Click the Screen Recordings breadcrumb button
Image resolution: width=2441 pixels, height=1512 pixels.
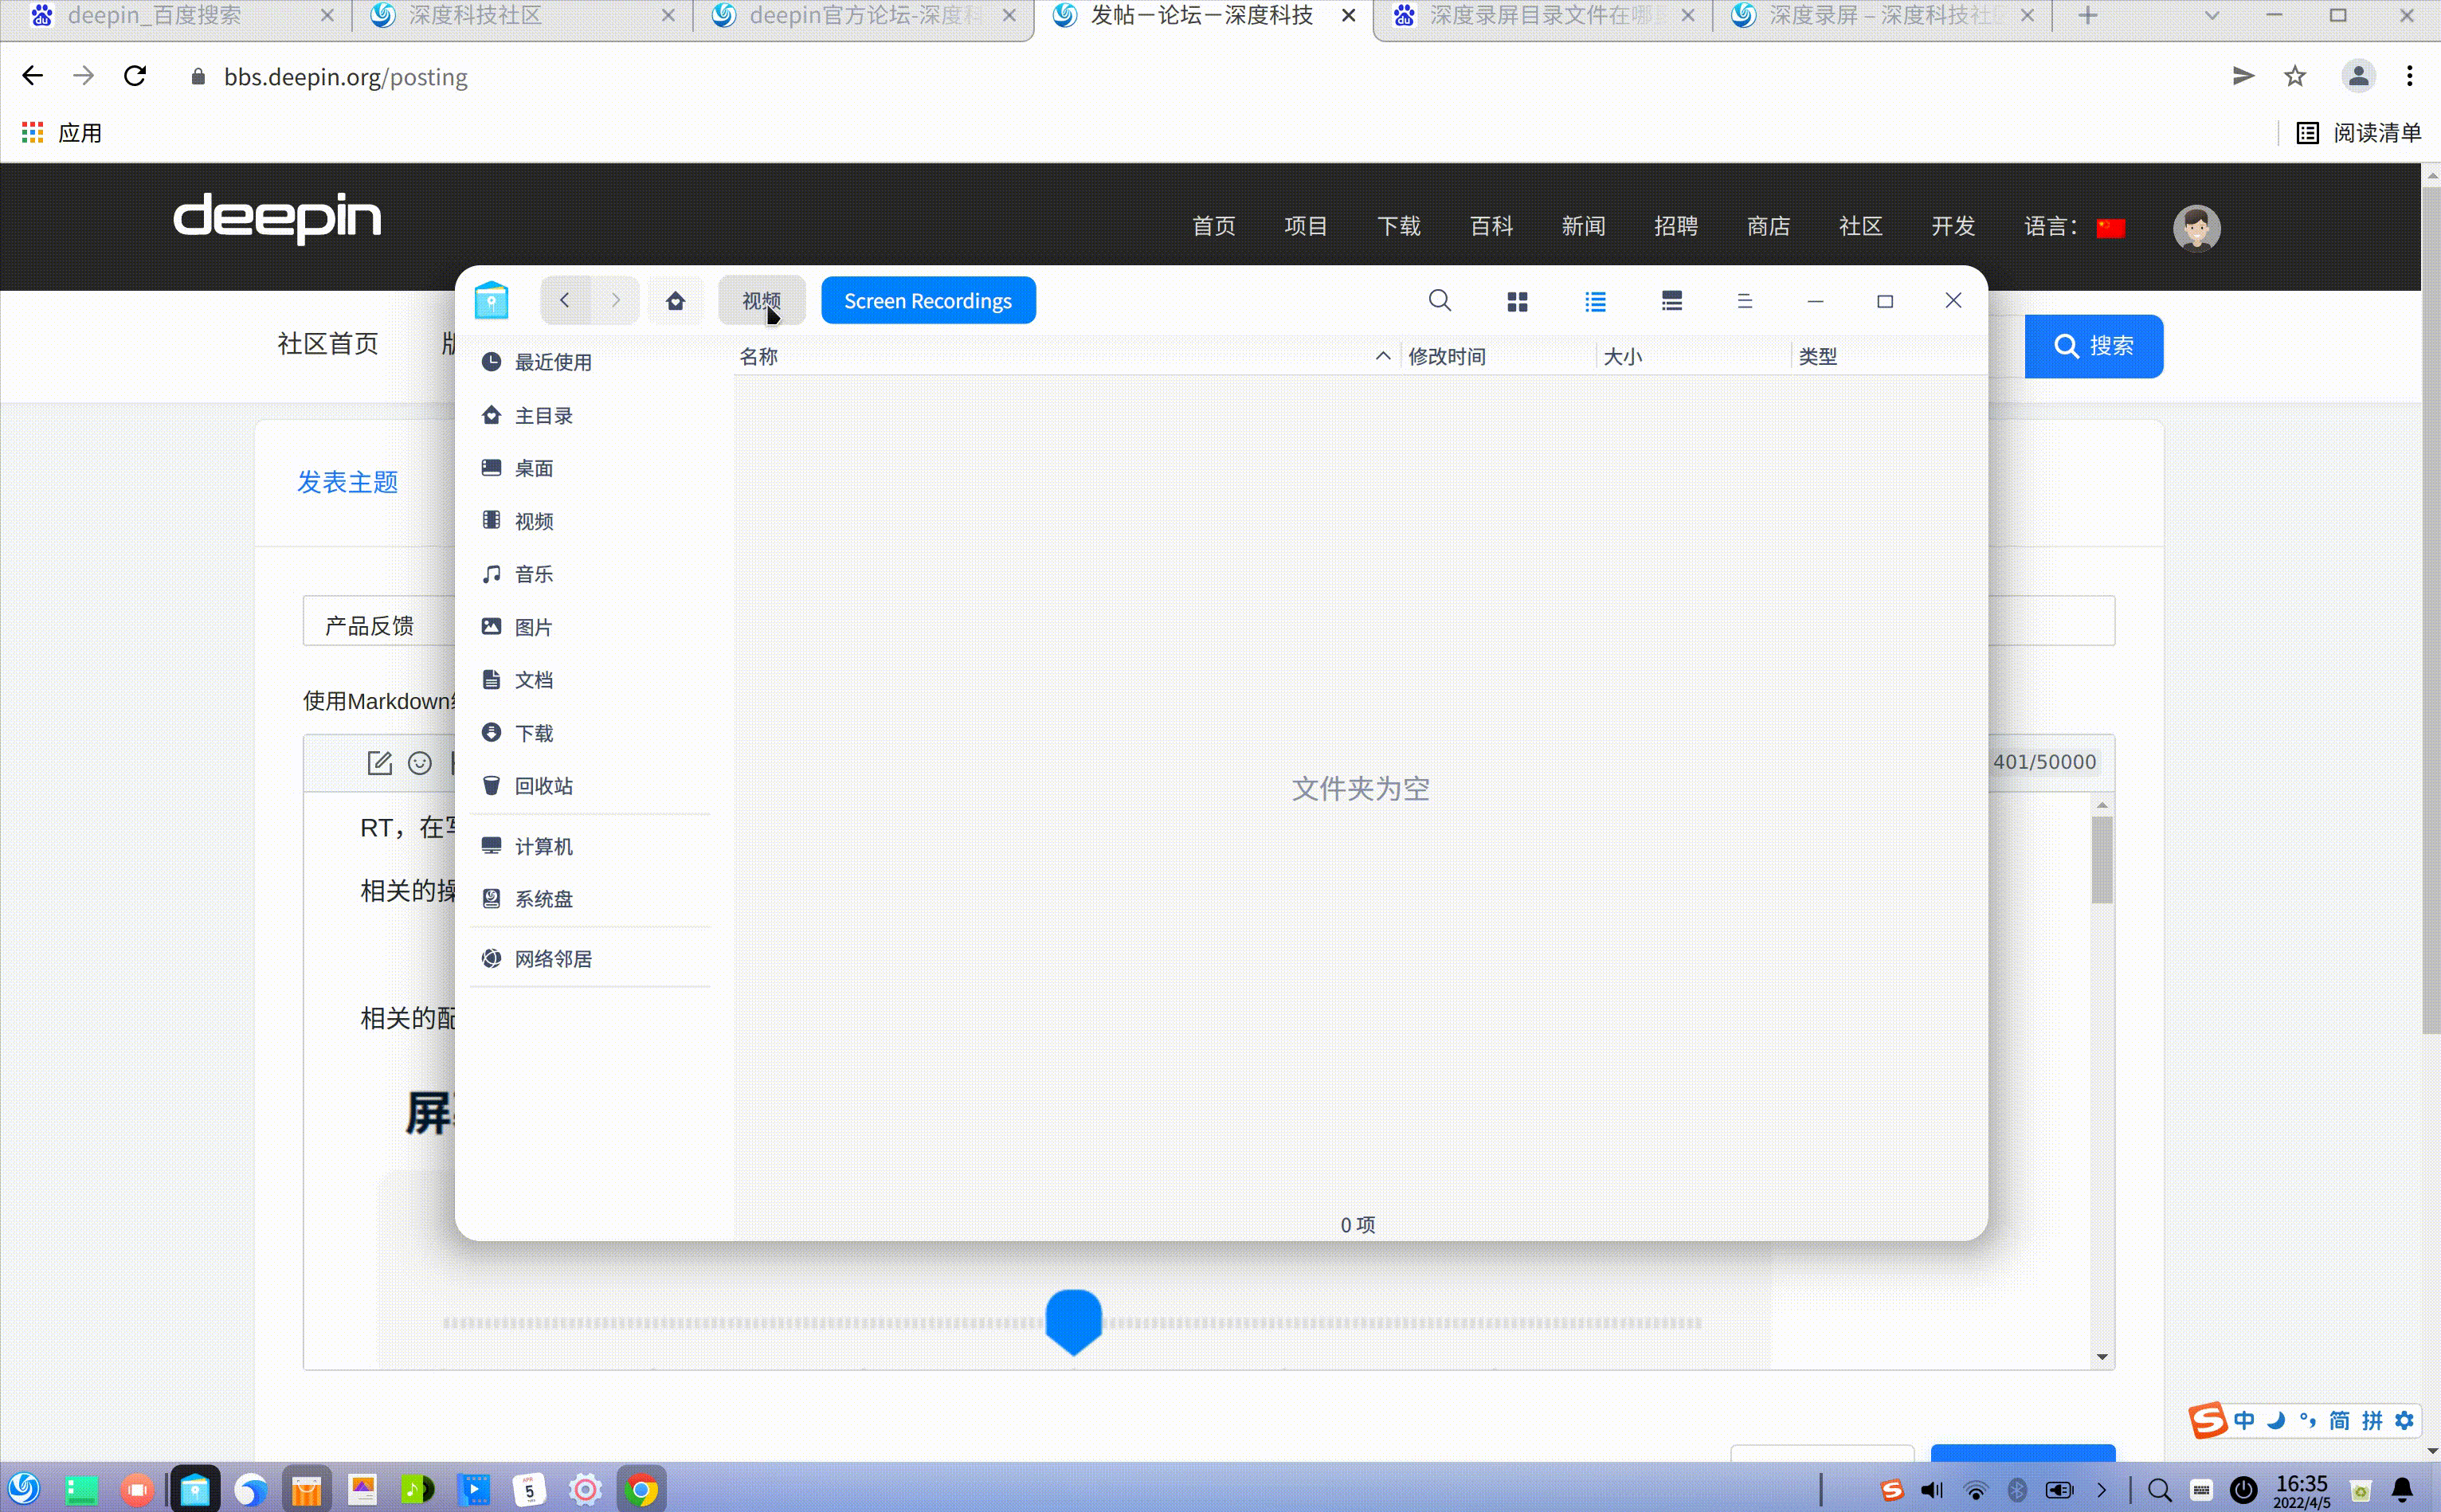point(927,300)
